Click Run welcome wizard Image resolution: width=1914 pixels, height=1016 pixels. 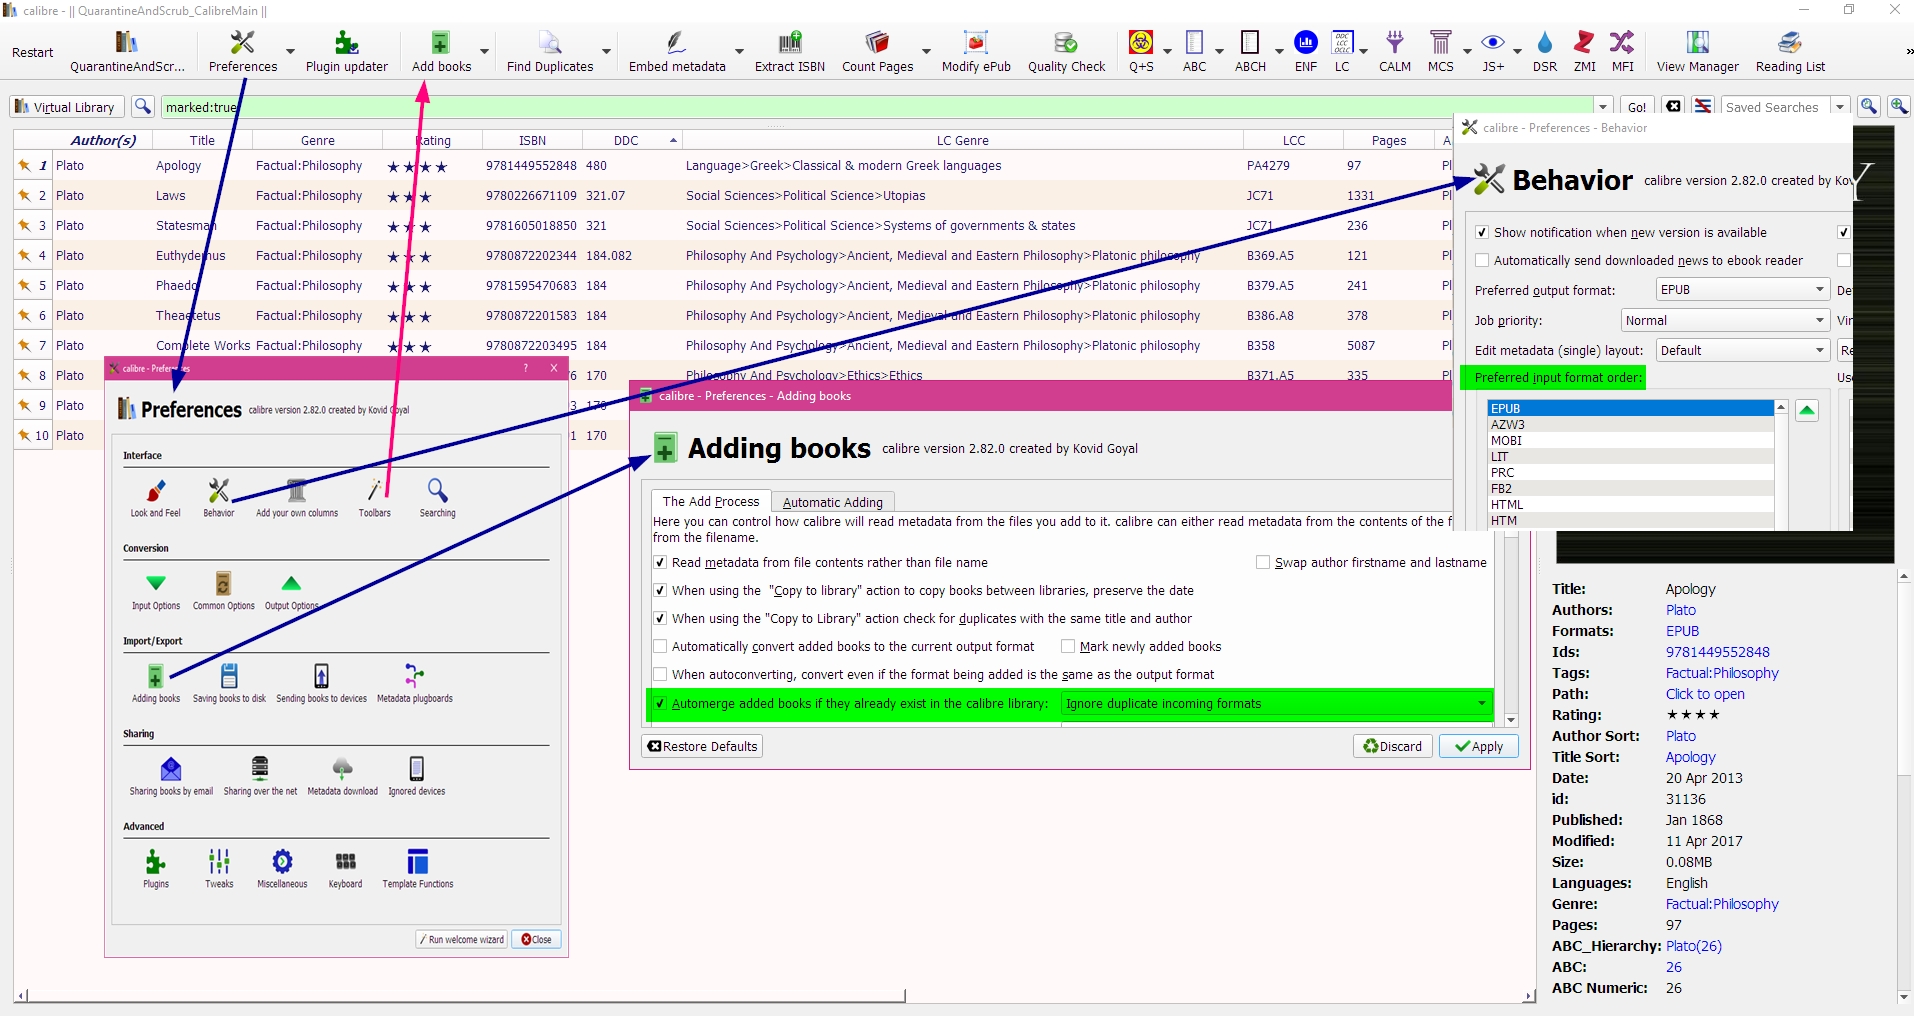pos(462,939)
